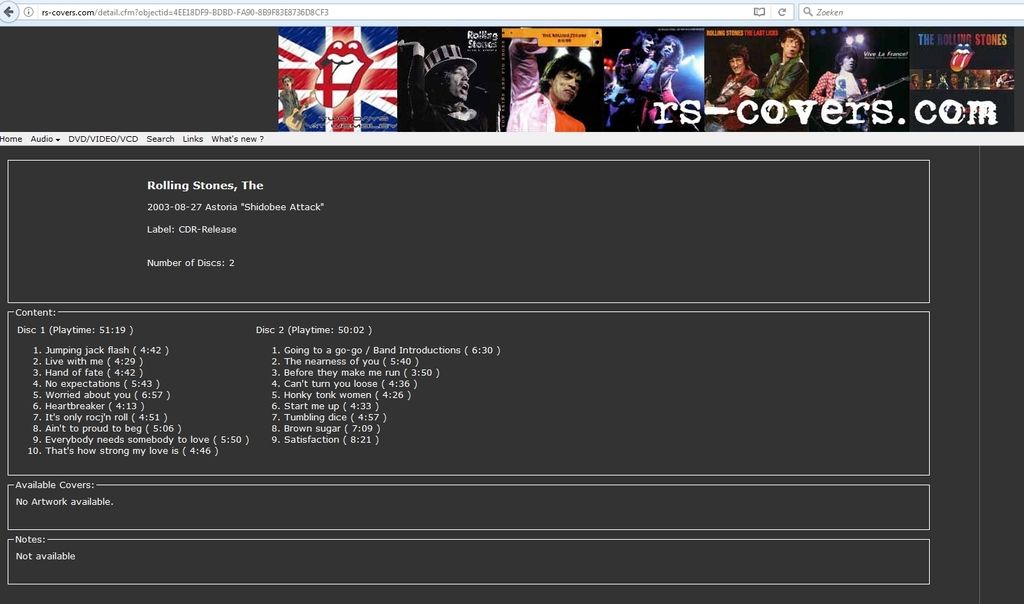The width and height of the screenshot is (1024, 604).
Task: Focus the Zoeken search field
Action: pos(914,12)
